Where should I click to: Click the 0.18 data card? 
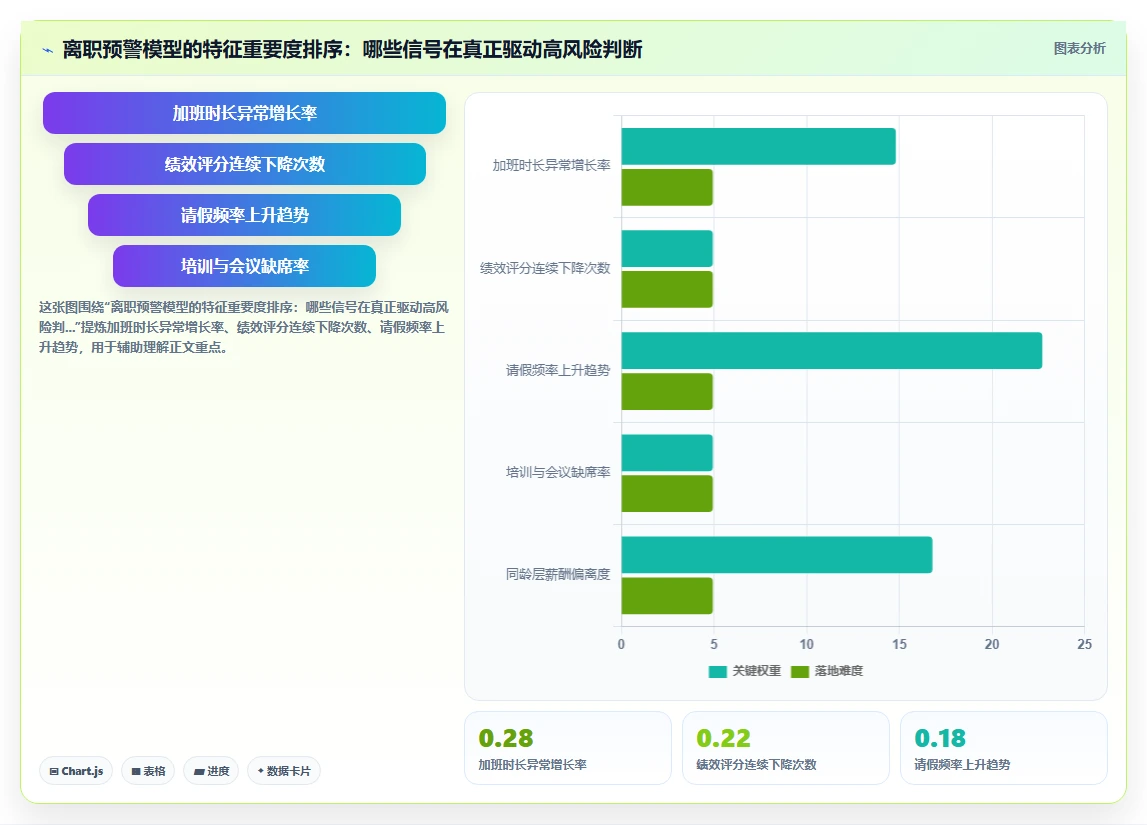1004,748
